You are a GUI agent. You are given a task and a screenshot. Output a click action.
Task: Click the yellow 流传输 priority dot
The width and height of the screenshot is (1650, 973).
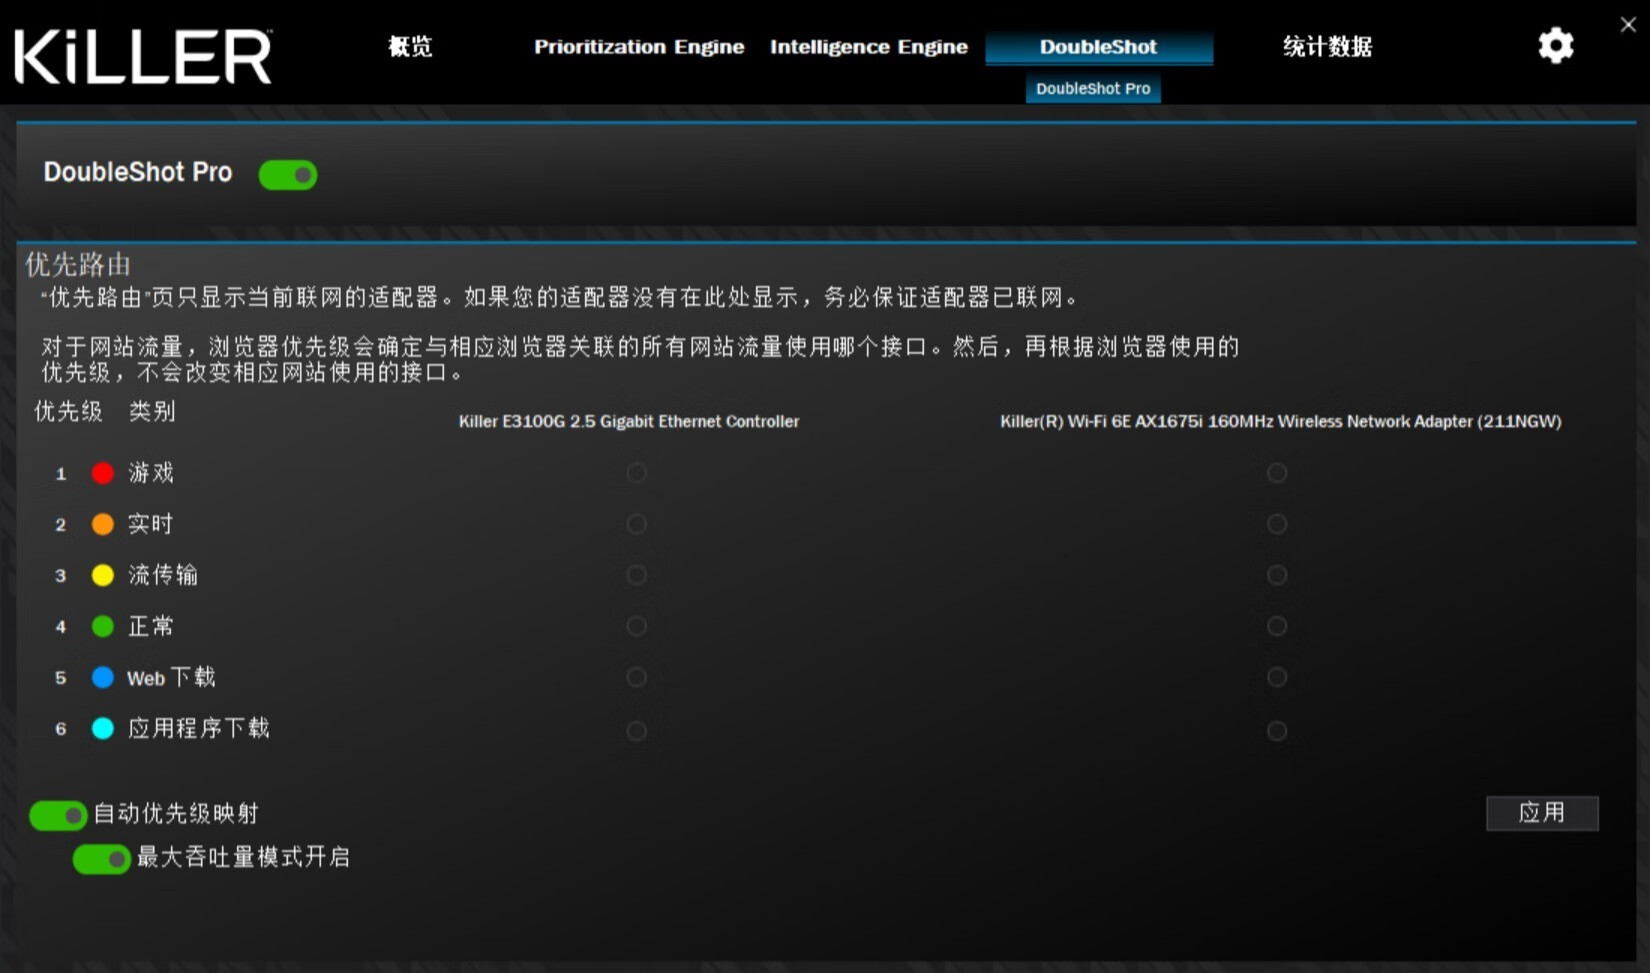point(103,575)
